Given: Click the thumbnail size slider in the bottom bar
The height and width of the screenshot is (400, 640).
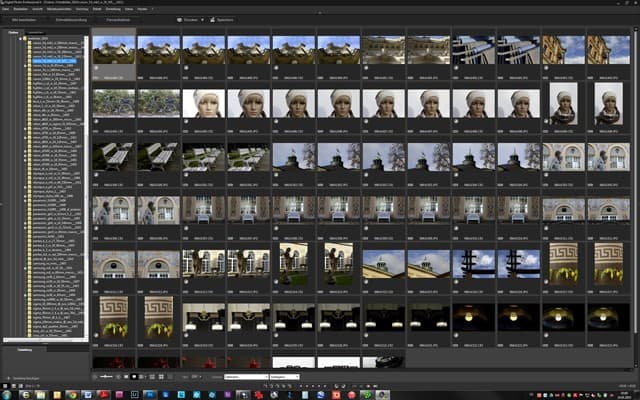Looking at the screenshot, I should coord(105,376).
